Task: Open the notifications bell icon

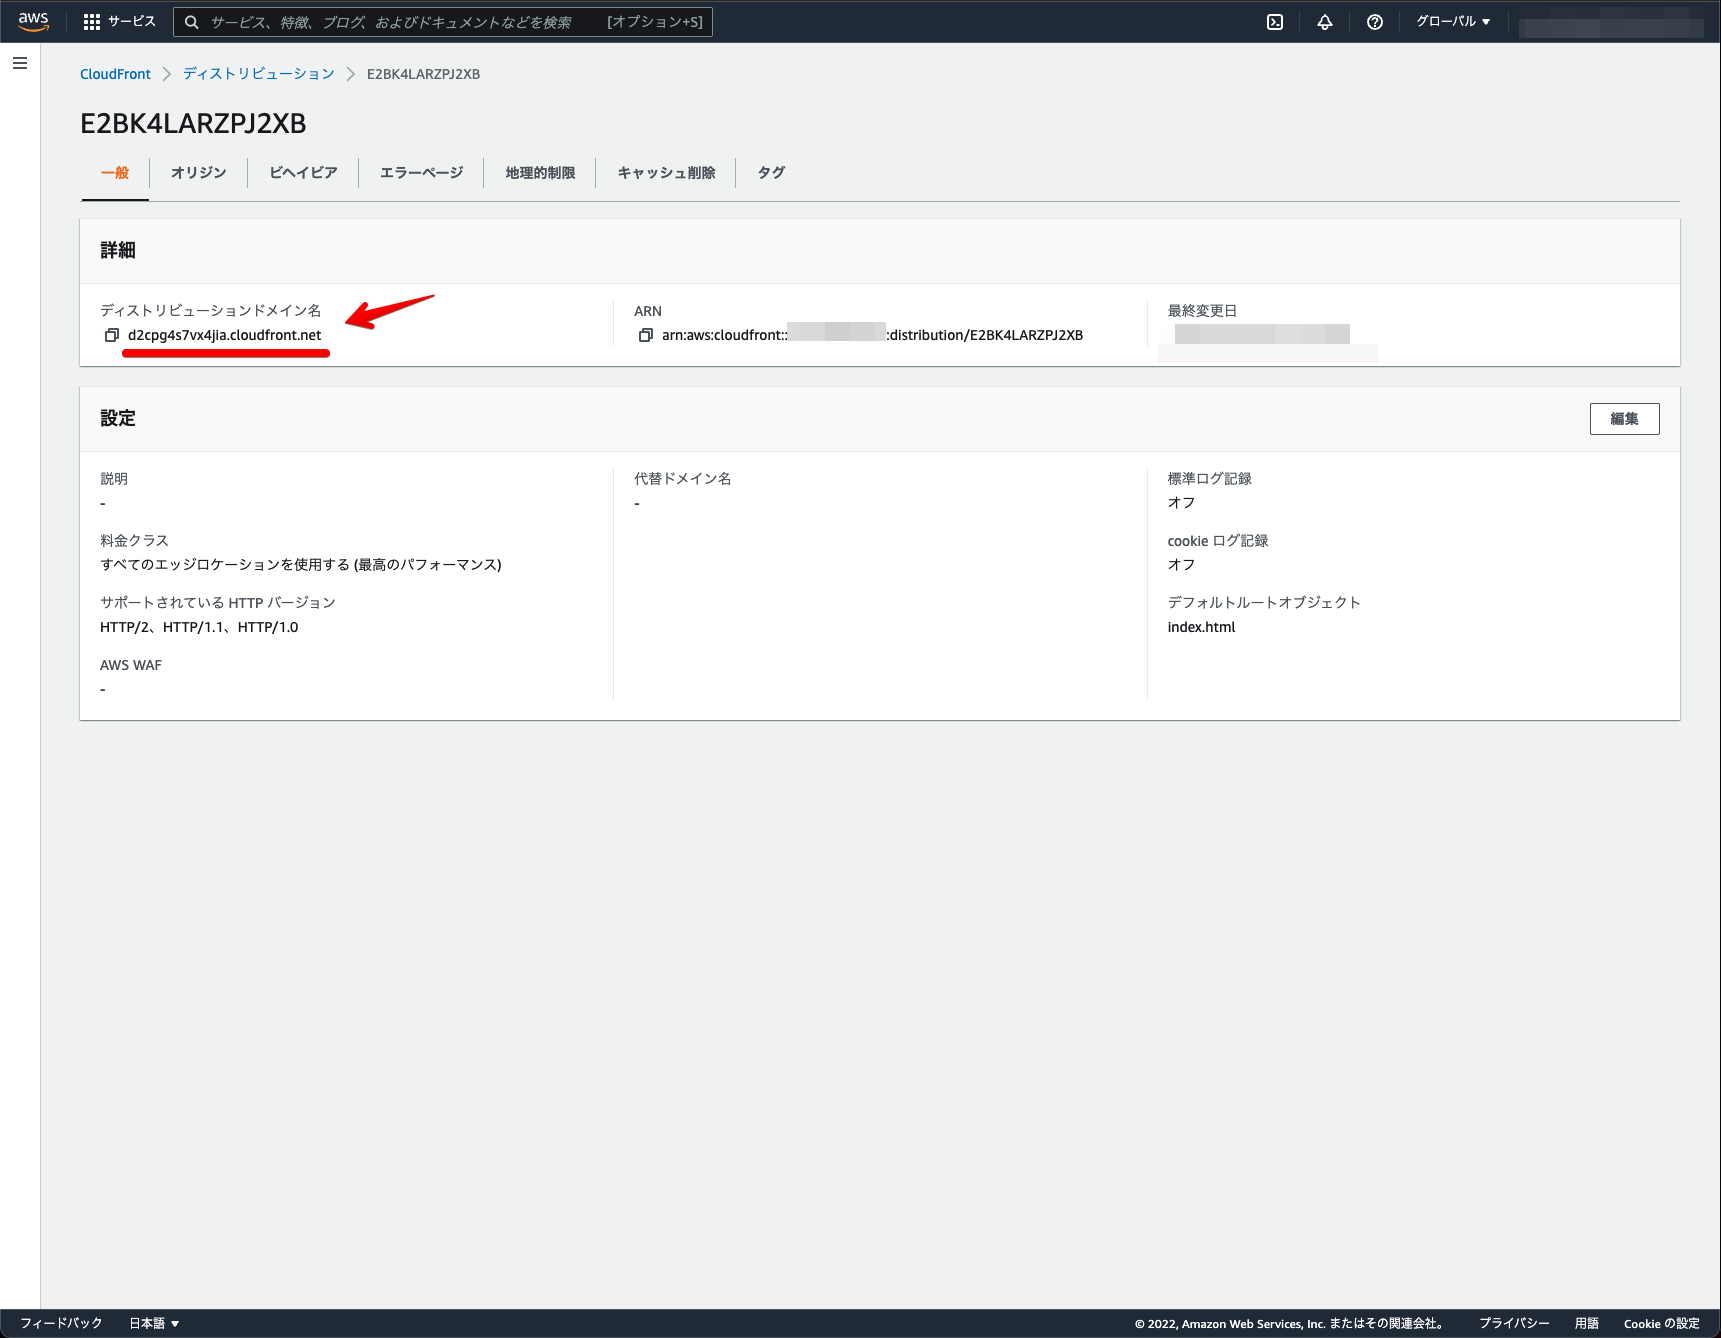Action: pyautogui.click(x=1325, y=22)
